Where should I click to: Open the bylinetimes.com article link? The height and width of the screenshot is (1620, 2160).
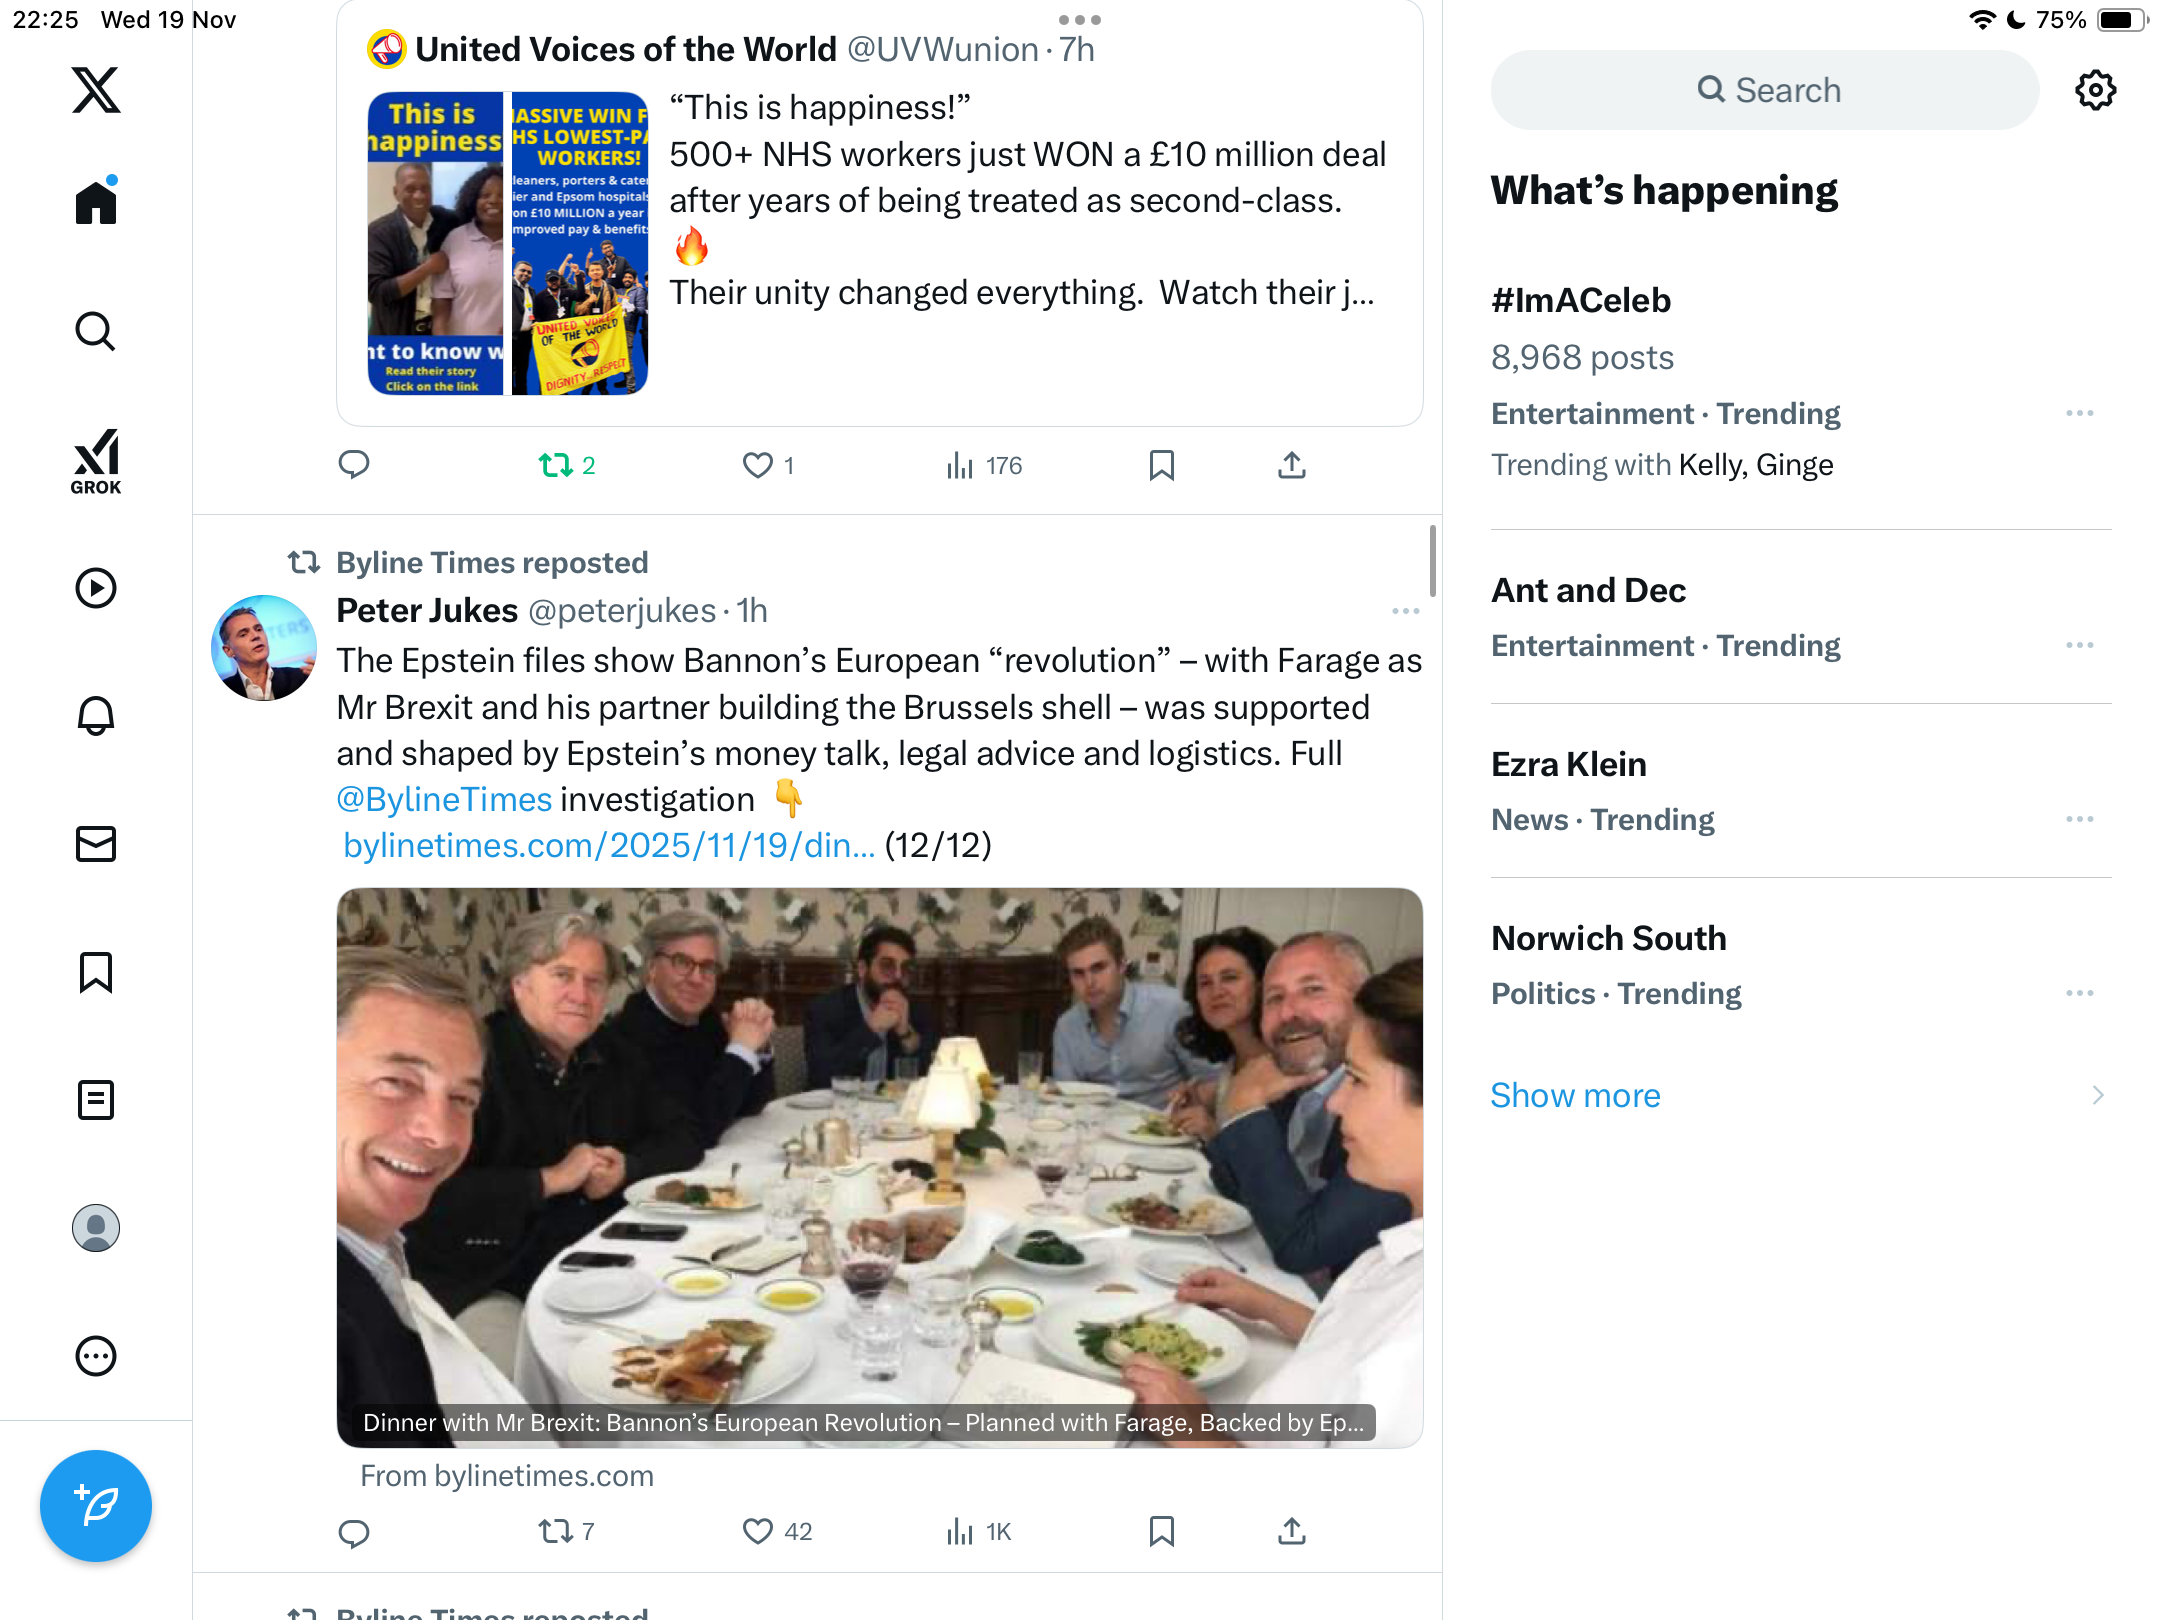pyautogui.click(x=608, y=846)
